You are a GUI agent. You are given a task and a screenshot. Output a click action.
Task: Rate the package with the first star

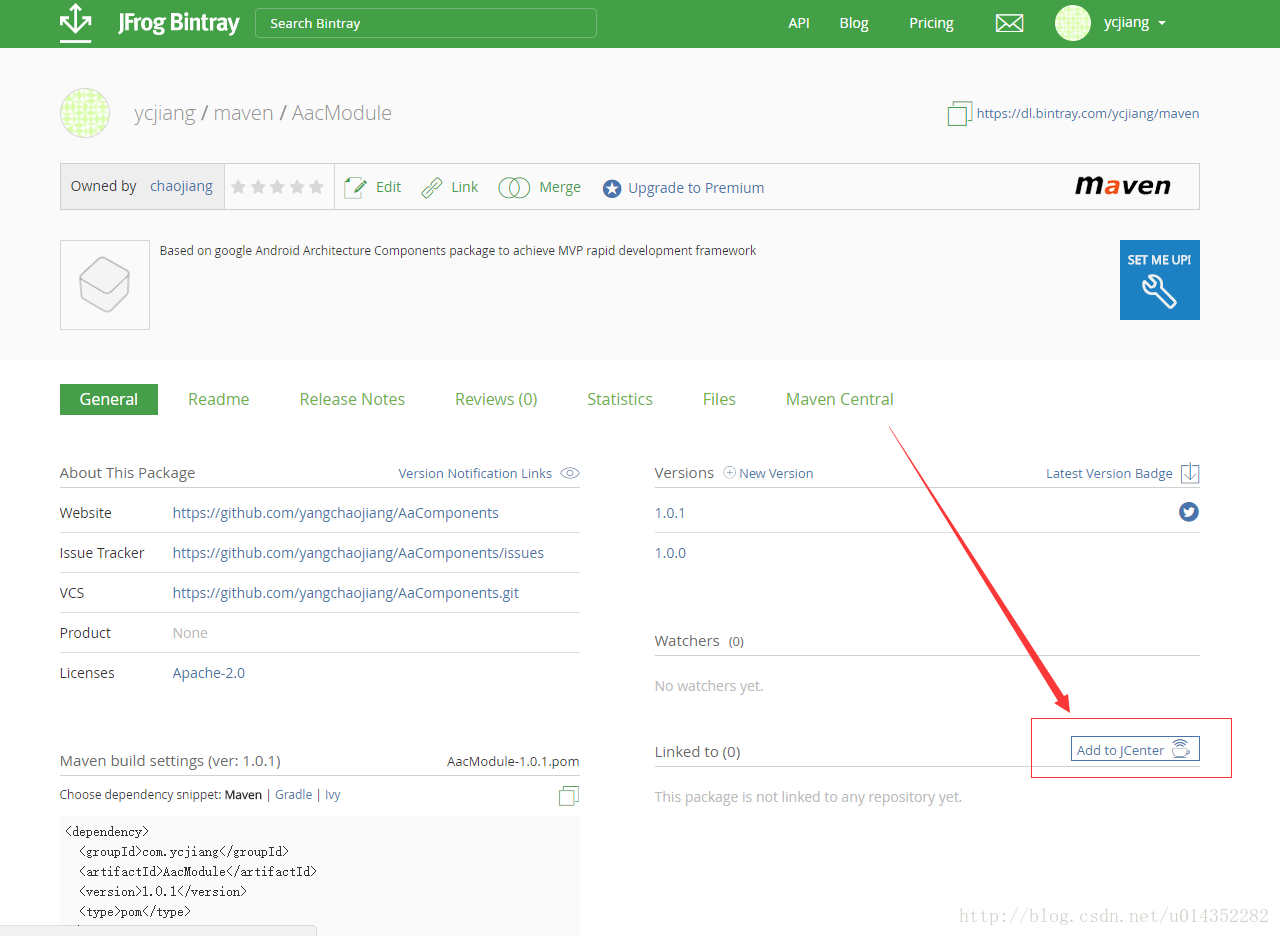[x=239, y=187]
